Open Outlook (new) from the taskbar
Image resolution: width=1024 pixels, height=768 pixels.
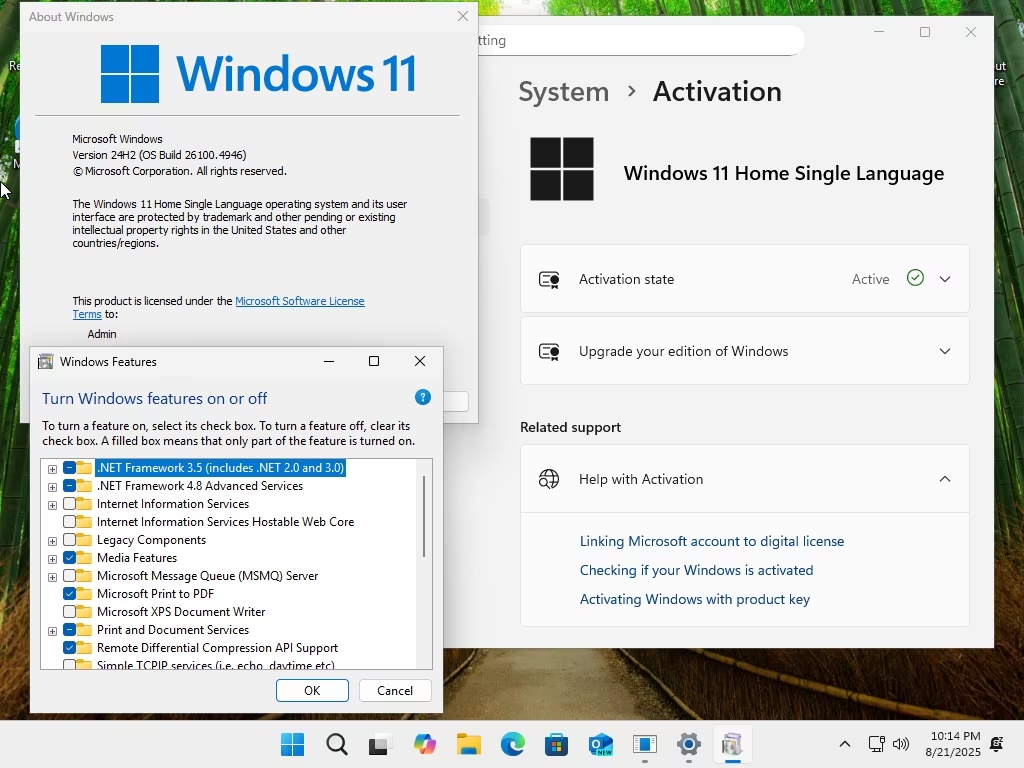pyautogui.click(x=600, y=744)
